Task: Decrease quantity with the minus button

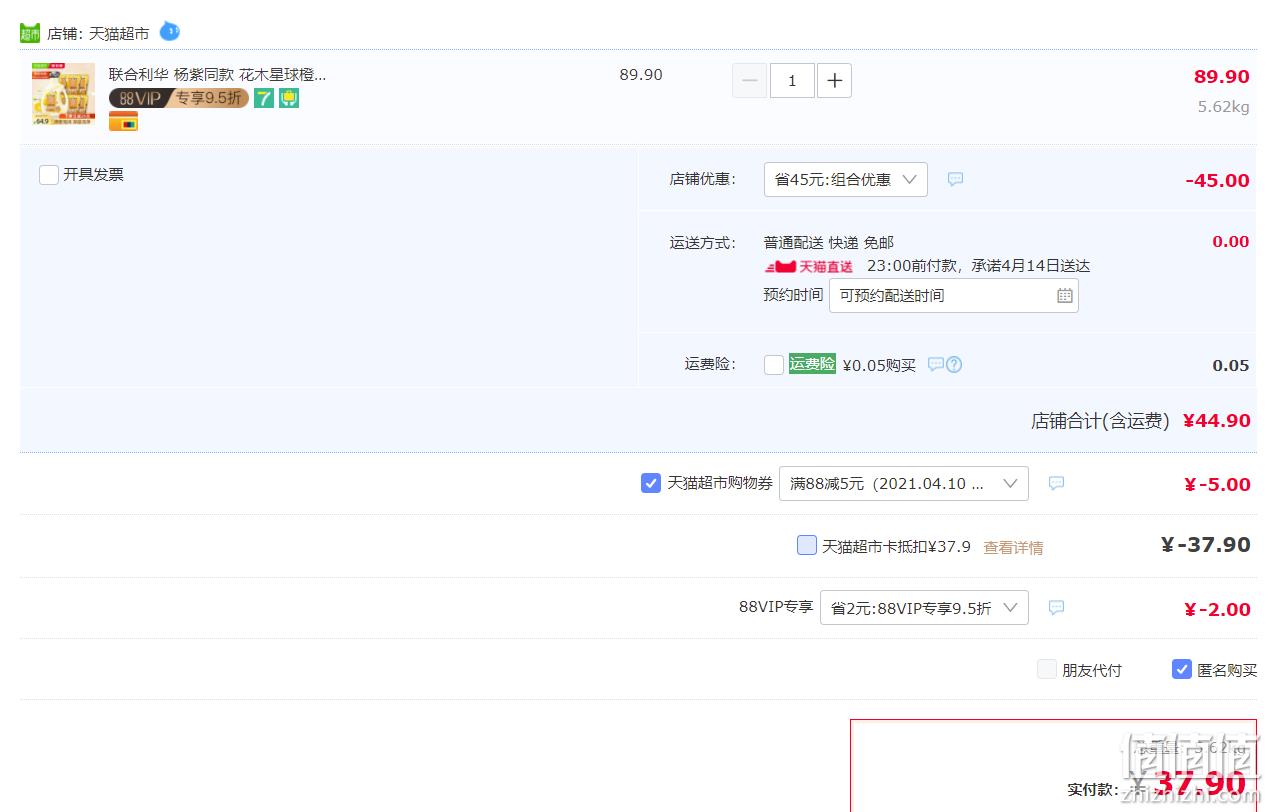Action: (x=750, y=80)
